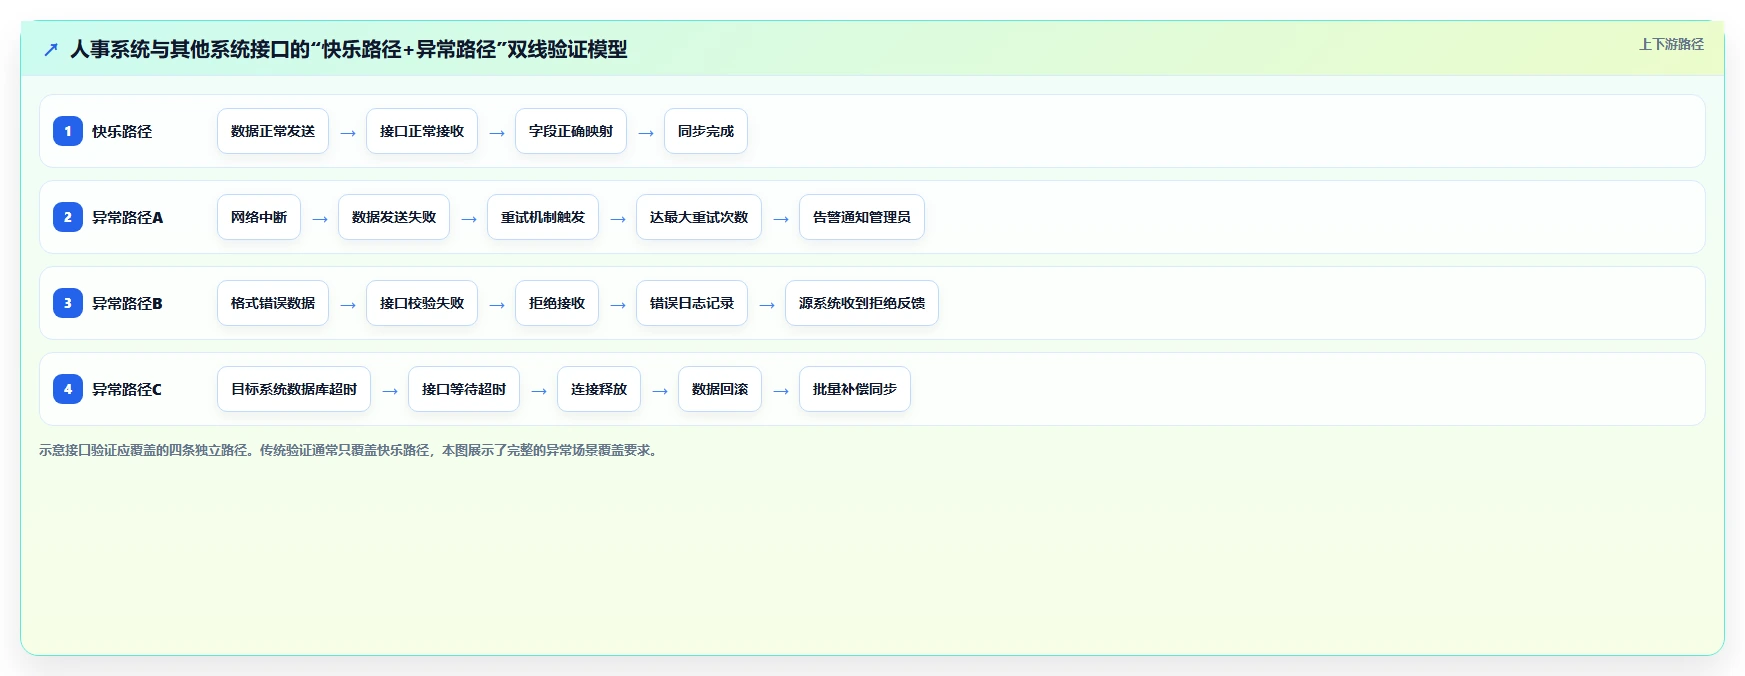Click the arrow between 数据正常发送 and 接口正常接收
This screenshot has height=676, width=1745.
coord(348,132)
